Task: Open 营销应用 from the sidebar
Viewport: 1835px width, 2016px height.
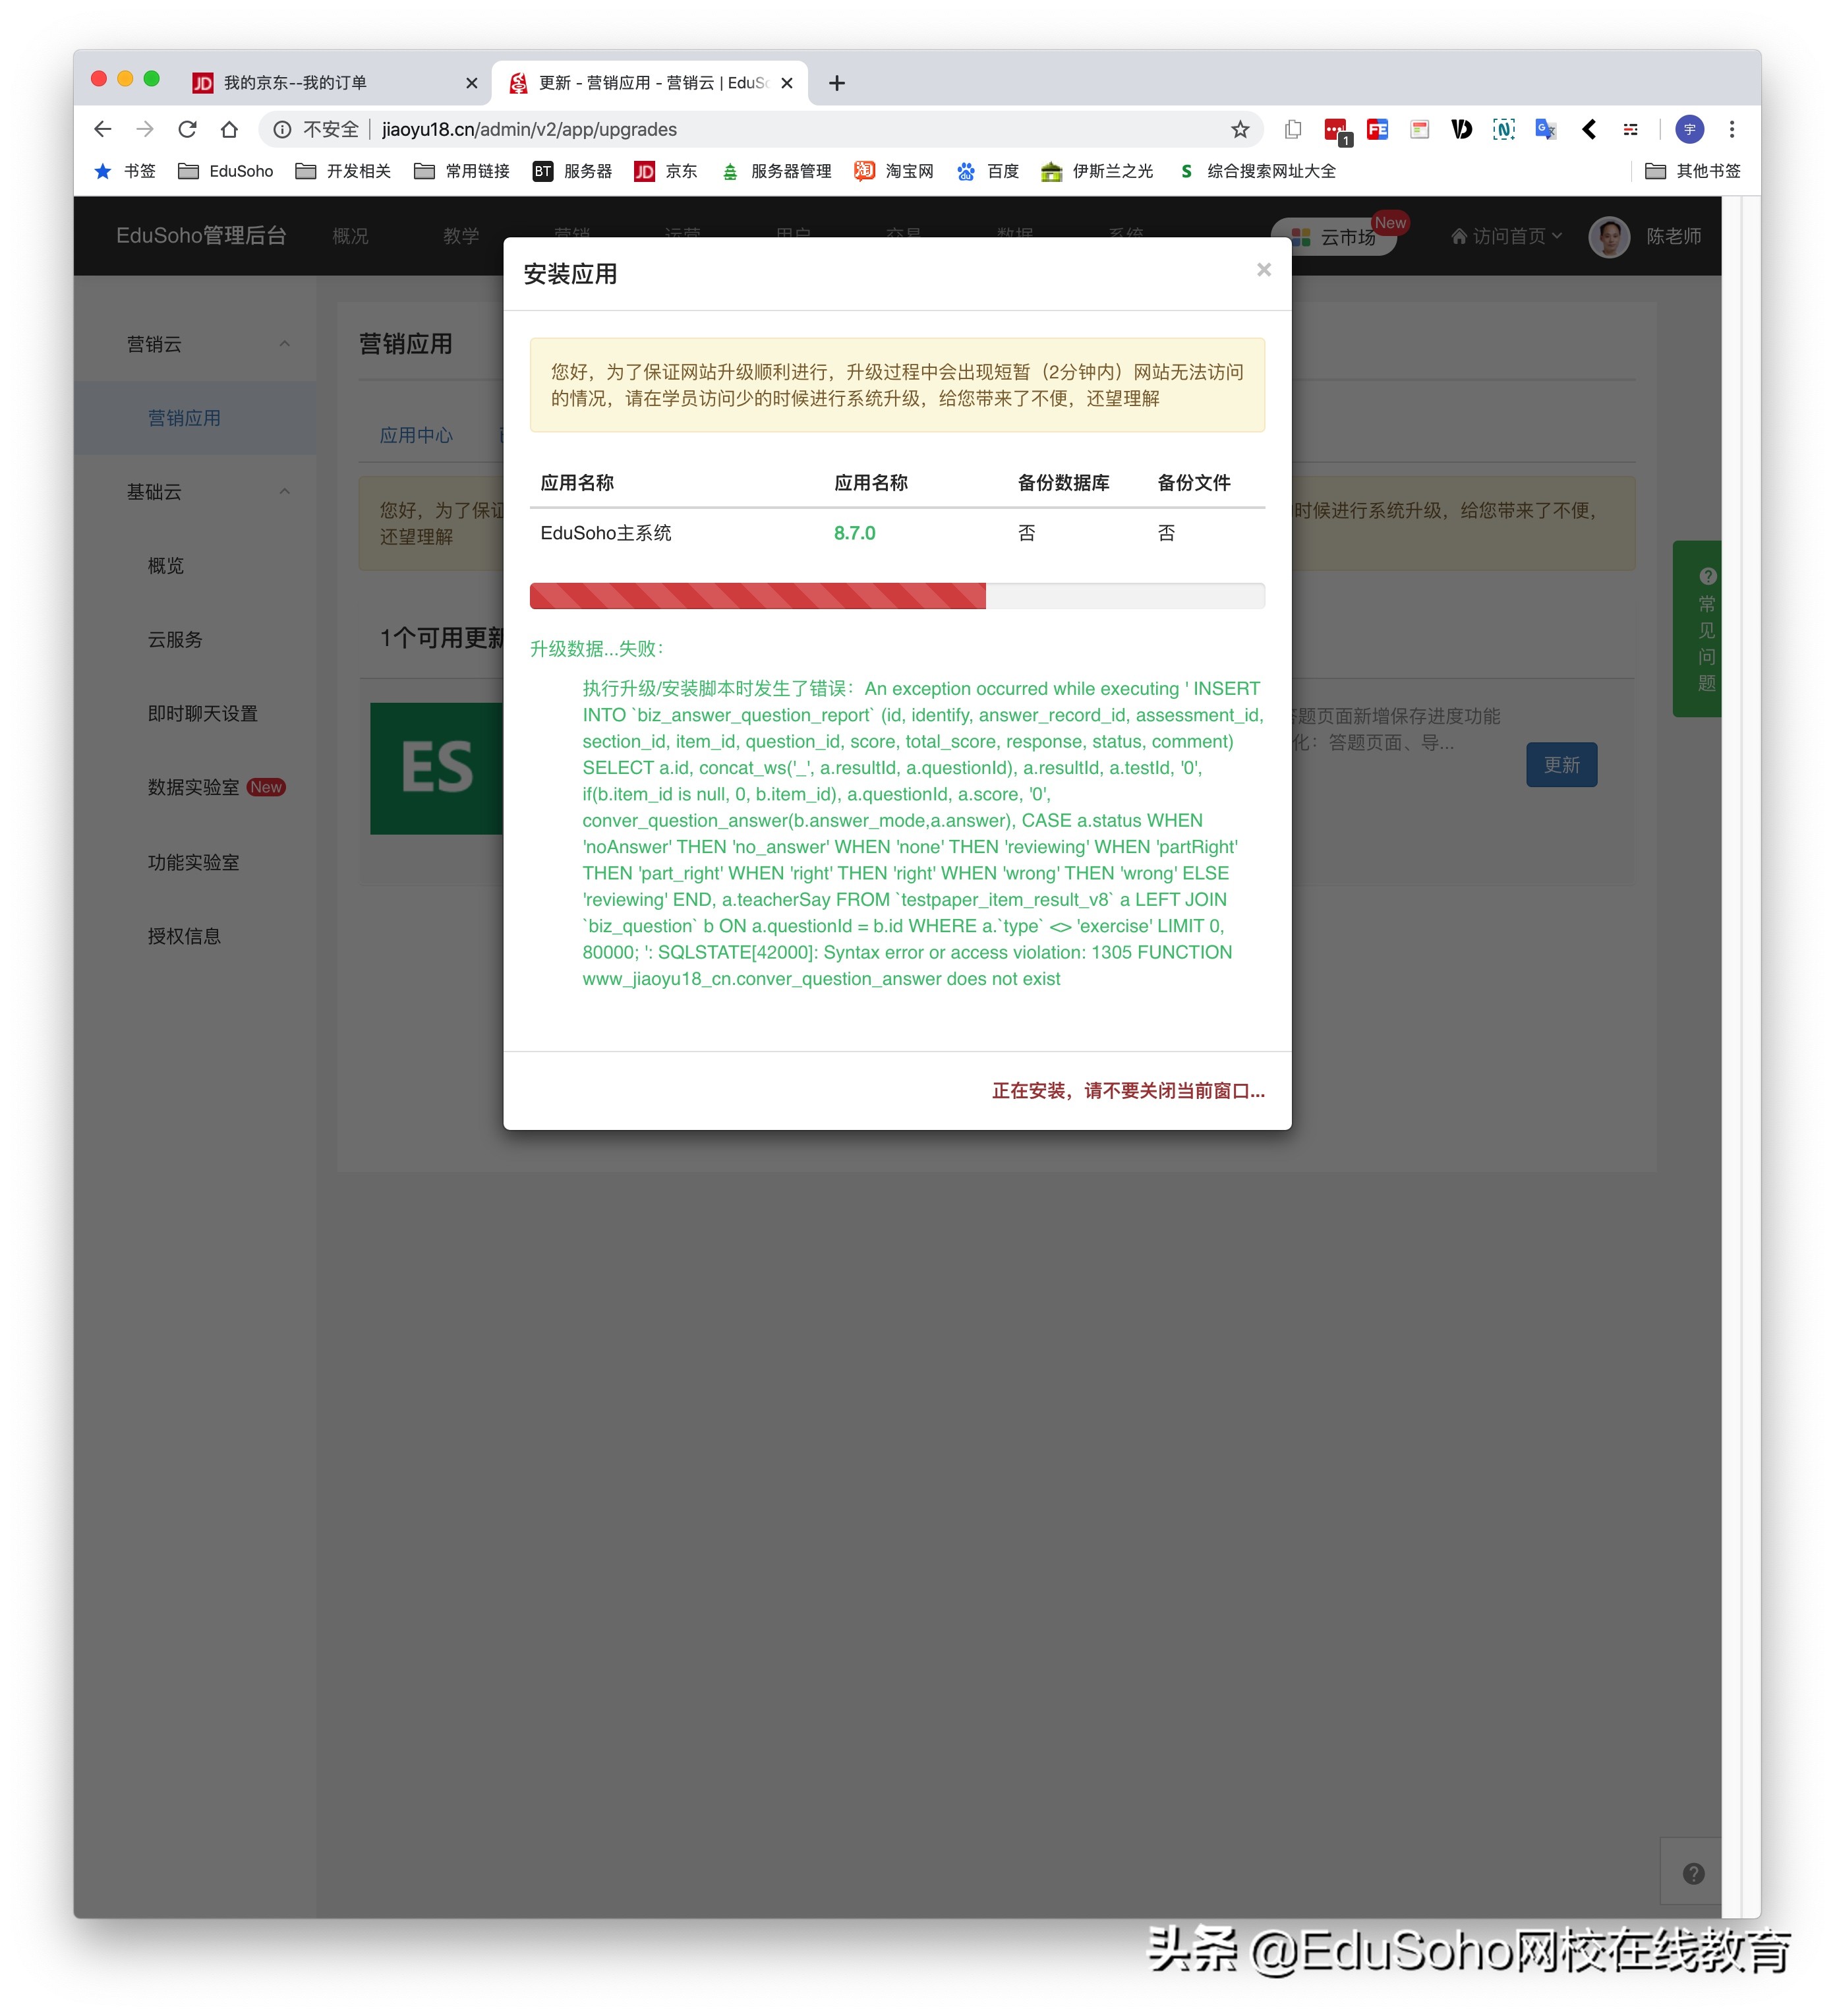Action: (x=185, y=418)
